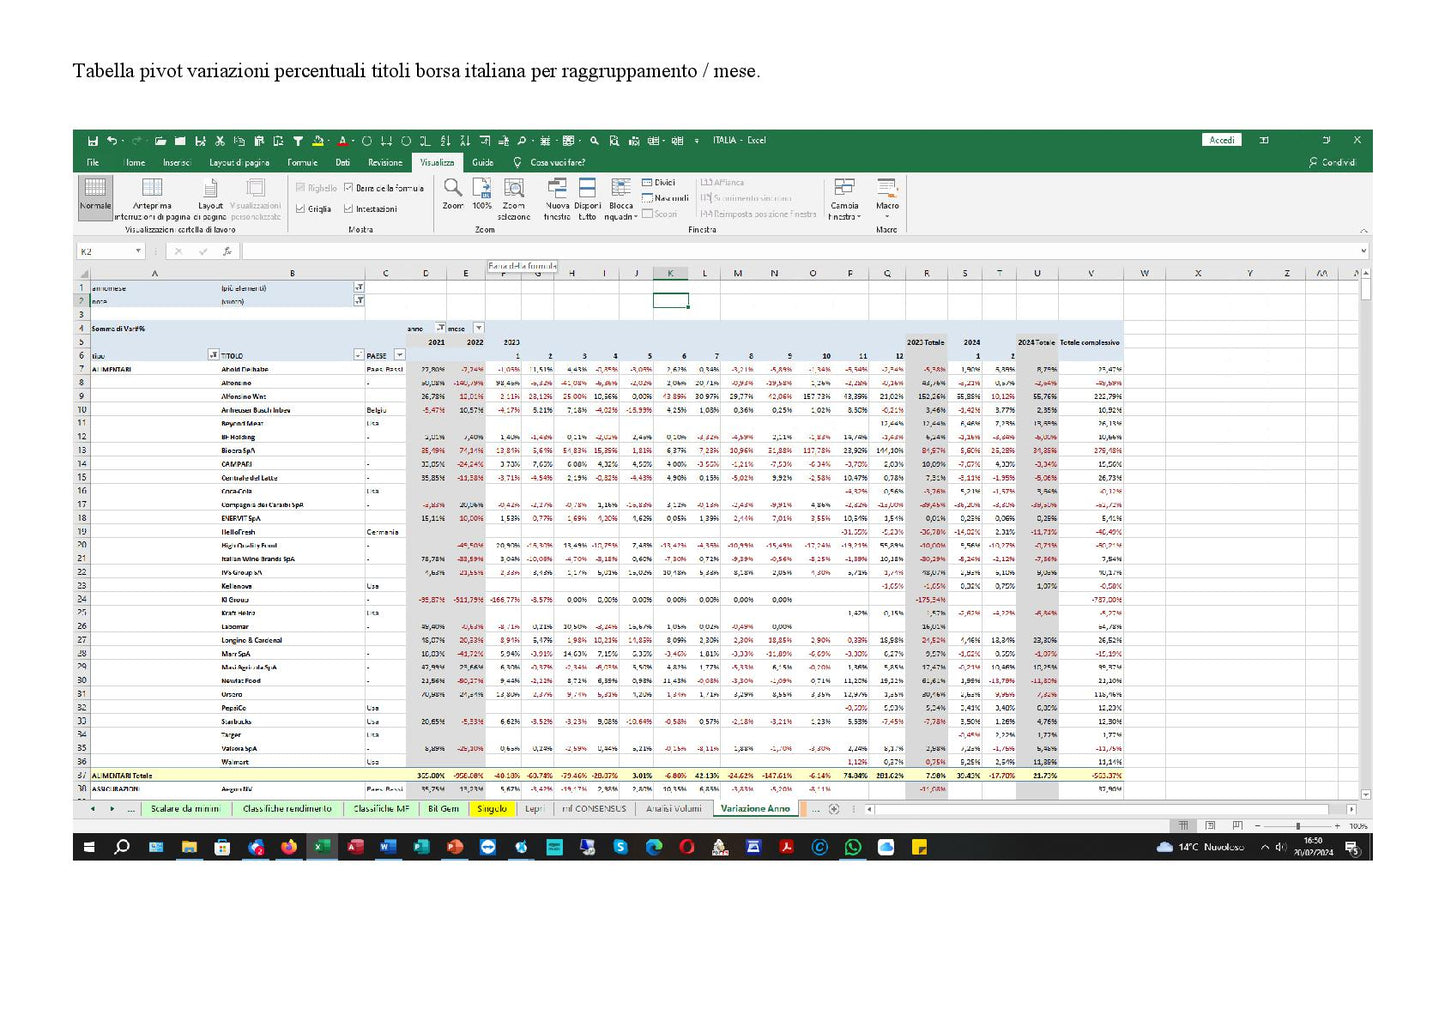Switch to Layout di pagina view
This screenshot has width=1445, height=1021.
(210, 199)
